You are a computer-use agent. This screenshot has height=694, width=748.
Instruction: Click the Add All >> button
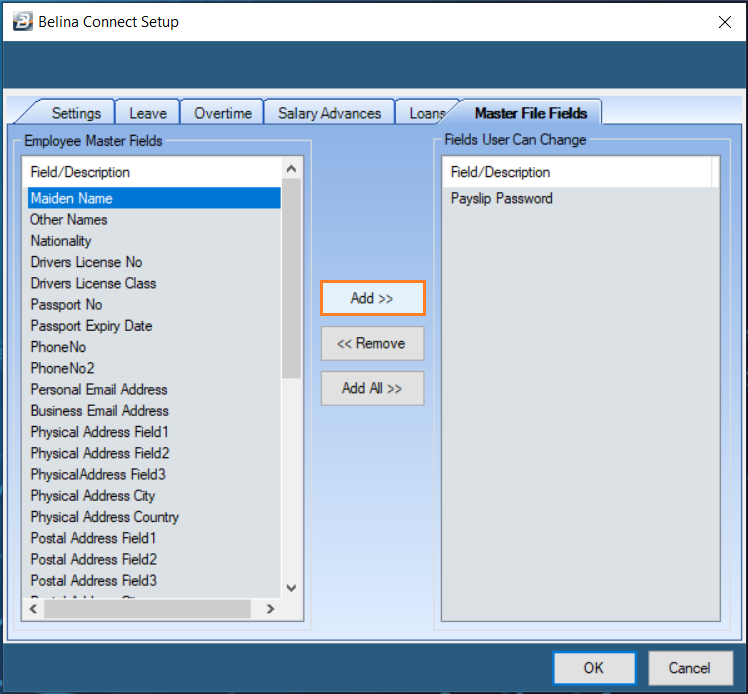372,388
